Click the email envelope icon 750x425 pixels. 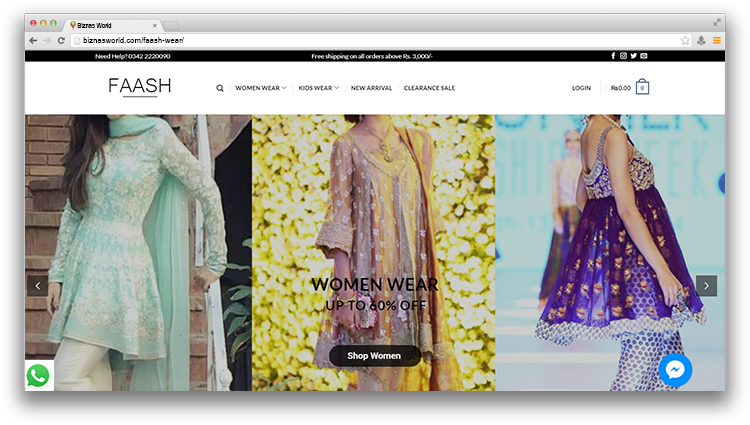pyautogui.click(x=644, y=56)
